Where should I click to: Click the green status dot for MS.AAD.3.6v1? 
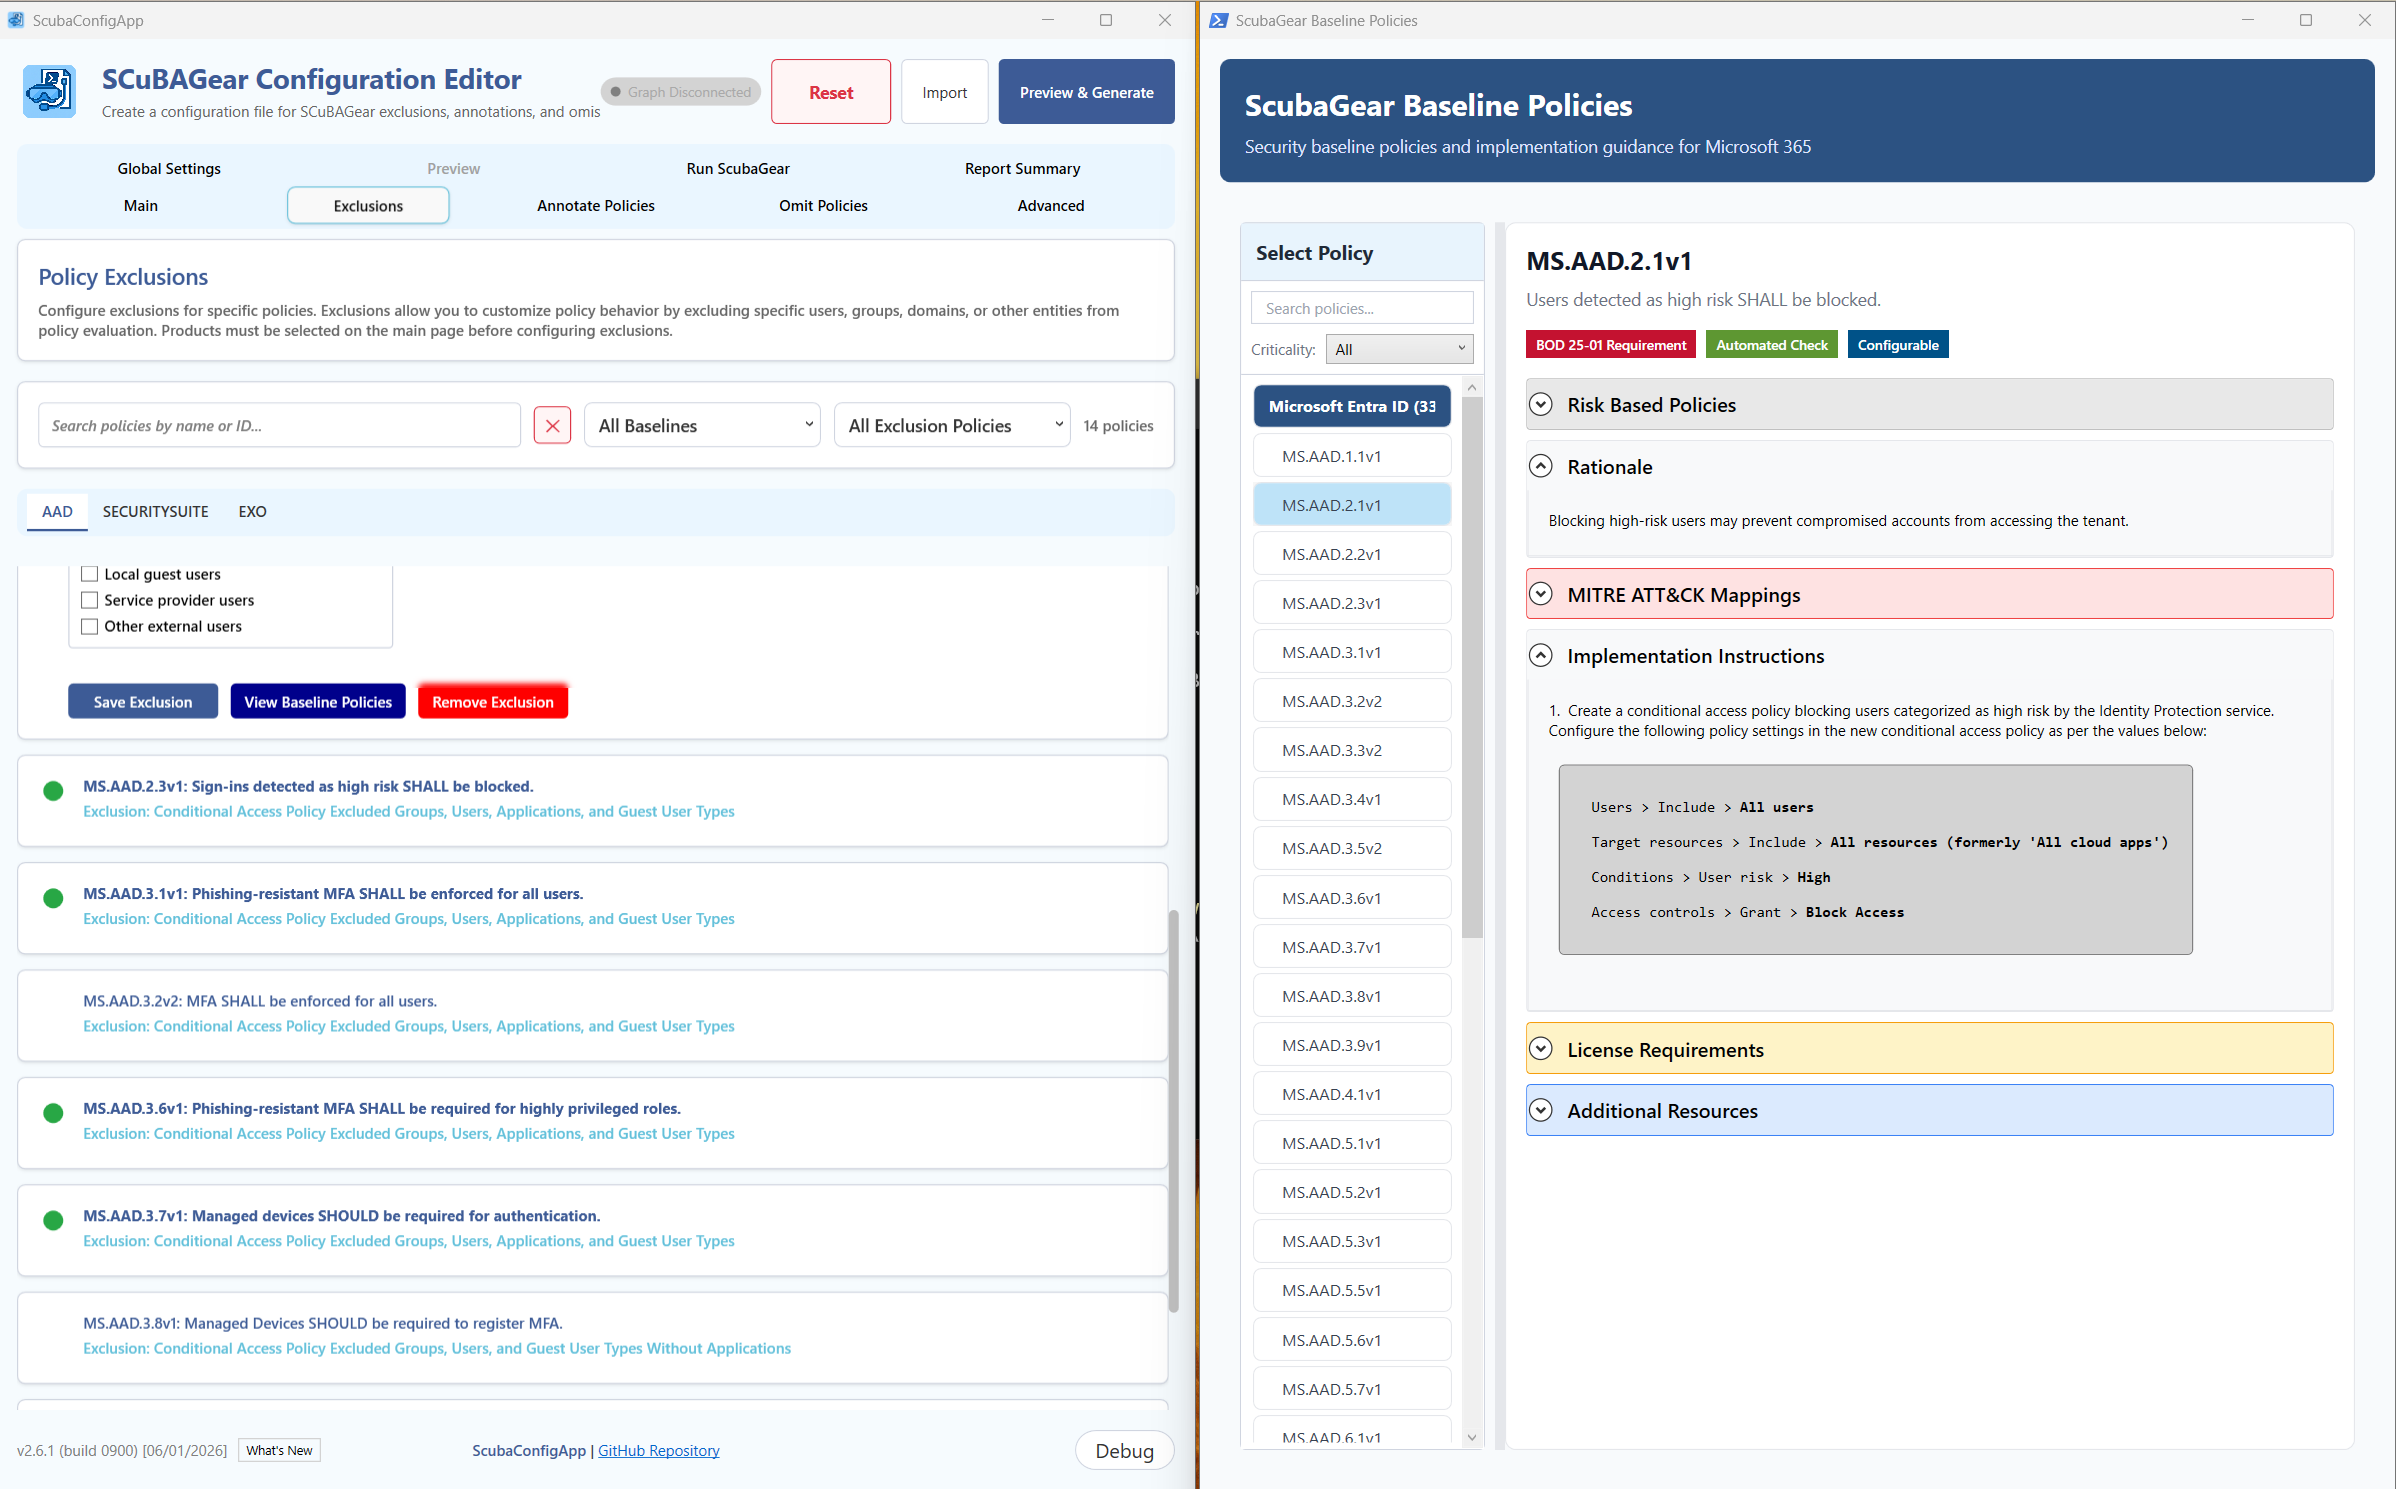[x=54, y=1113]
